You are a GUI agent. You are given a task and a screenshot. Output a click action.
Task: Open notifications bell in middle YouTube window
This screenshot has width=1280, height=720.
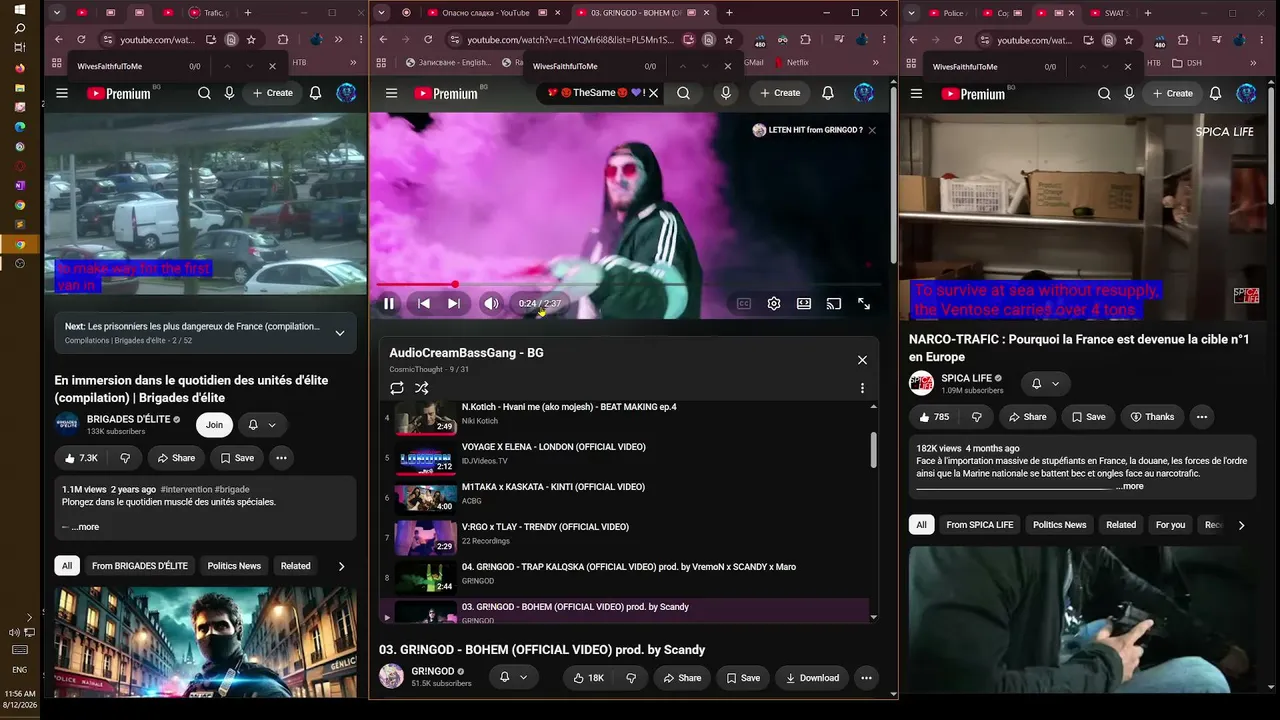click(x=828, y=93)
